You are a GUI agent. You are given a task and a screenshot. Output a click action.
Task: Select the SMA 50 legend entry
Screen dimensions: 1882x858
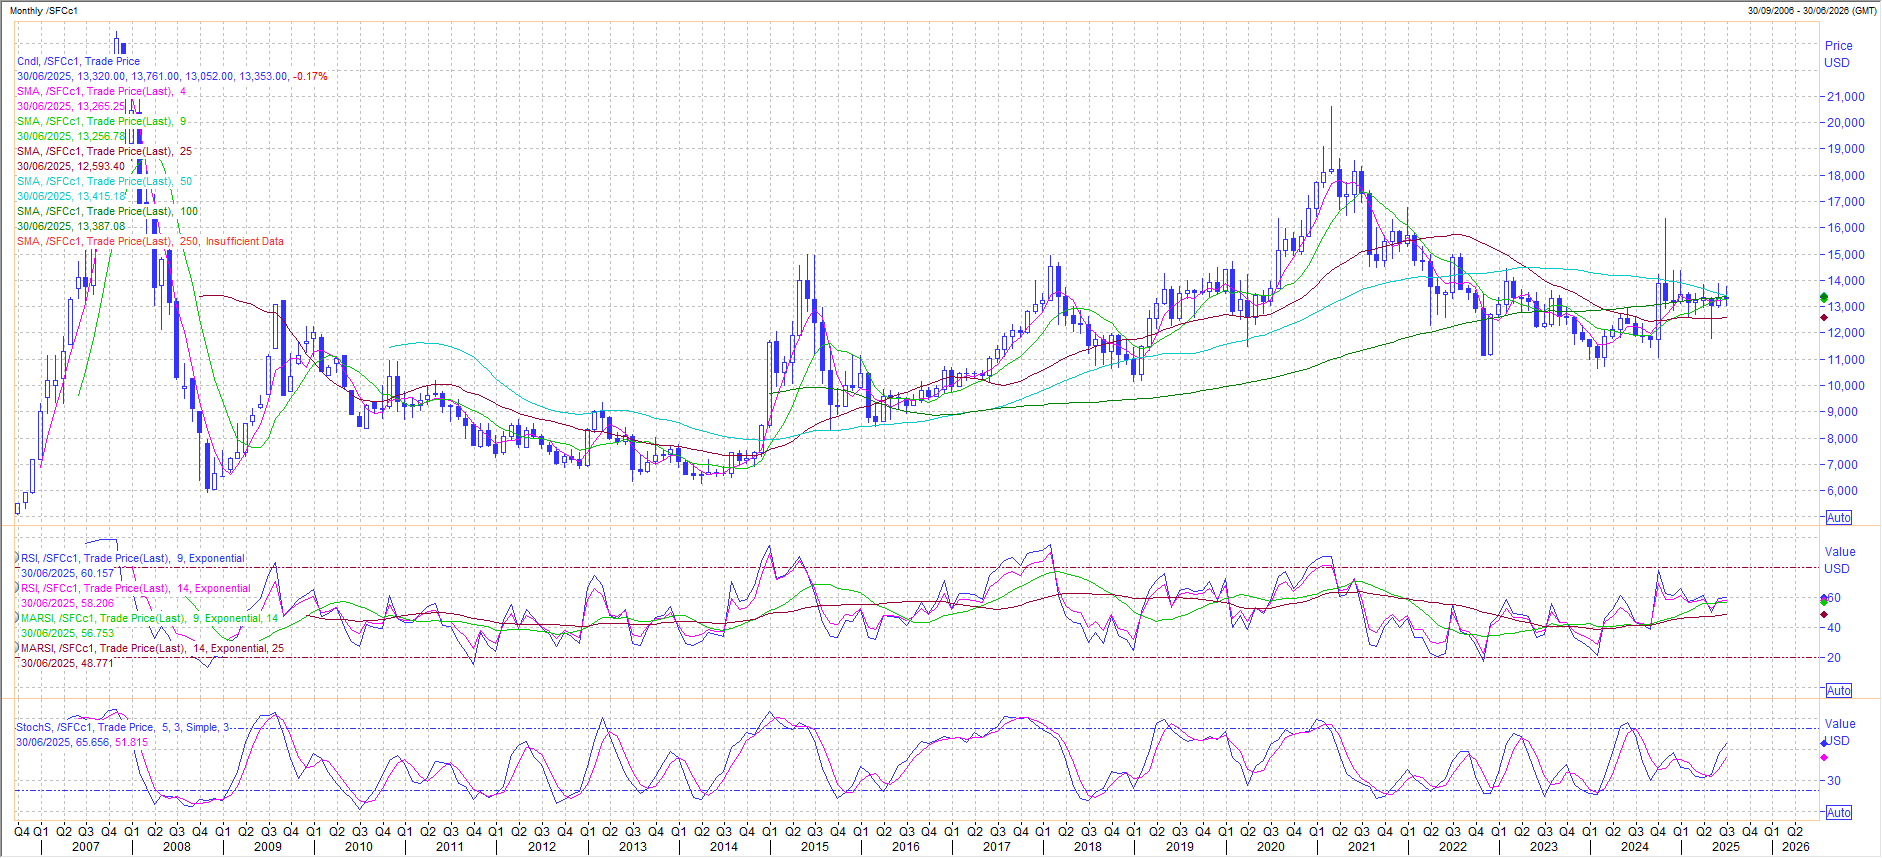tap(104, 181)
